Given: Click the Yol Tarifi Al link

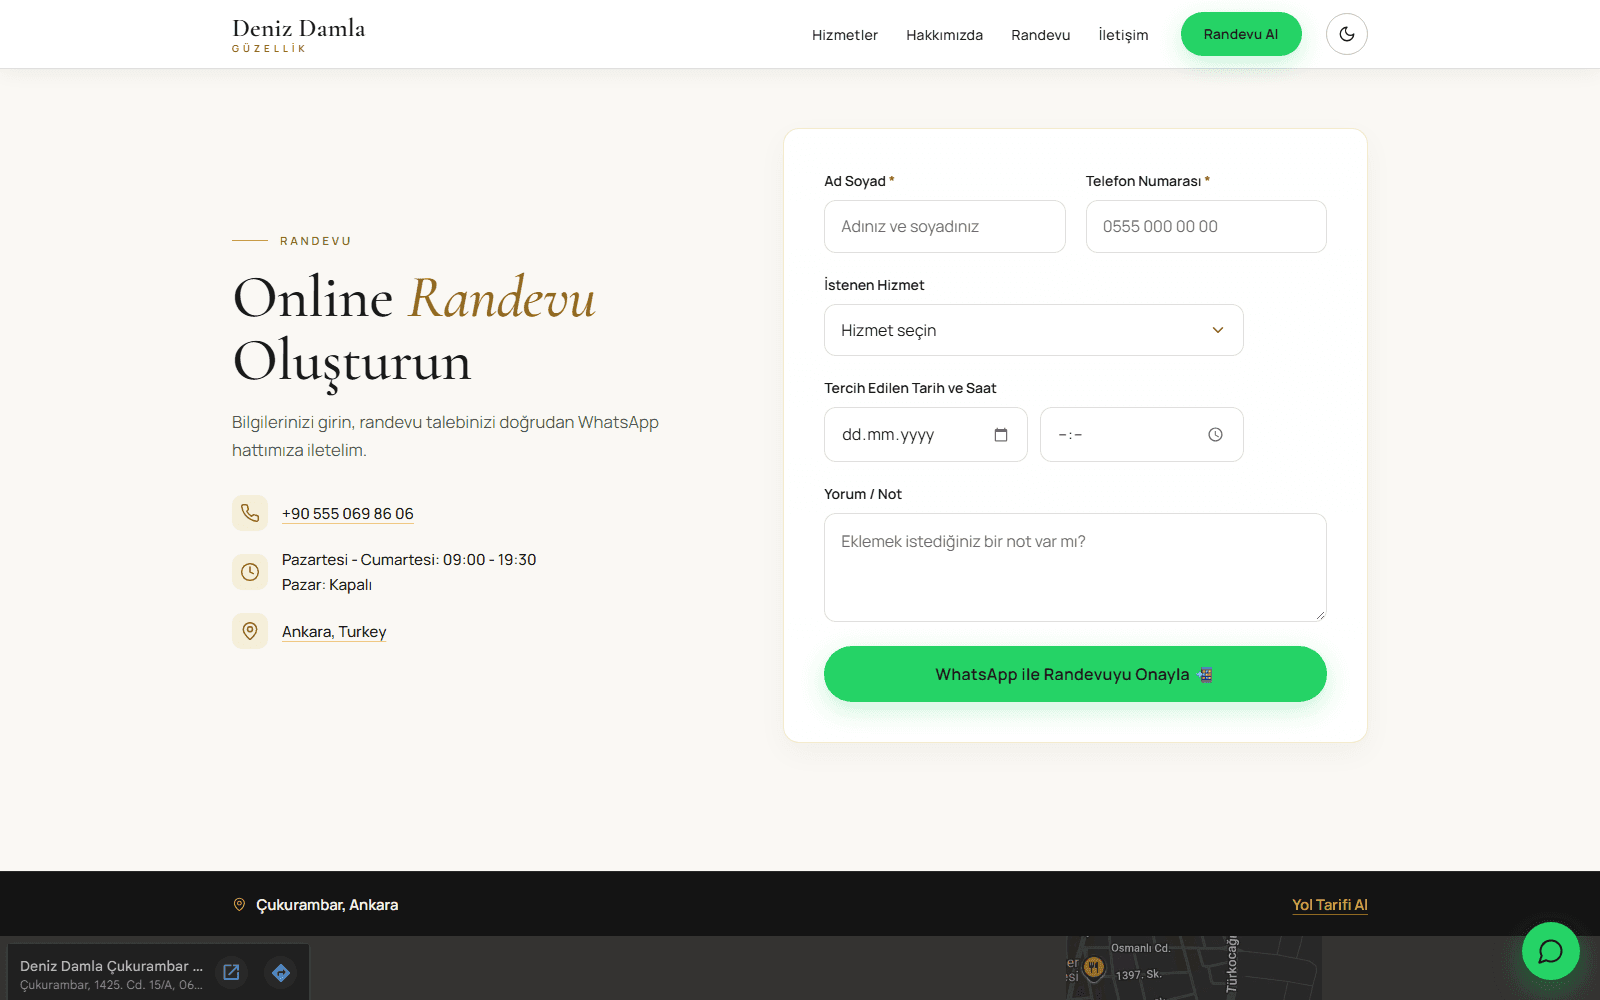Looking at the screenshot, I should pos(1329,905).
